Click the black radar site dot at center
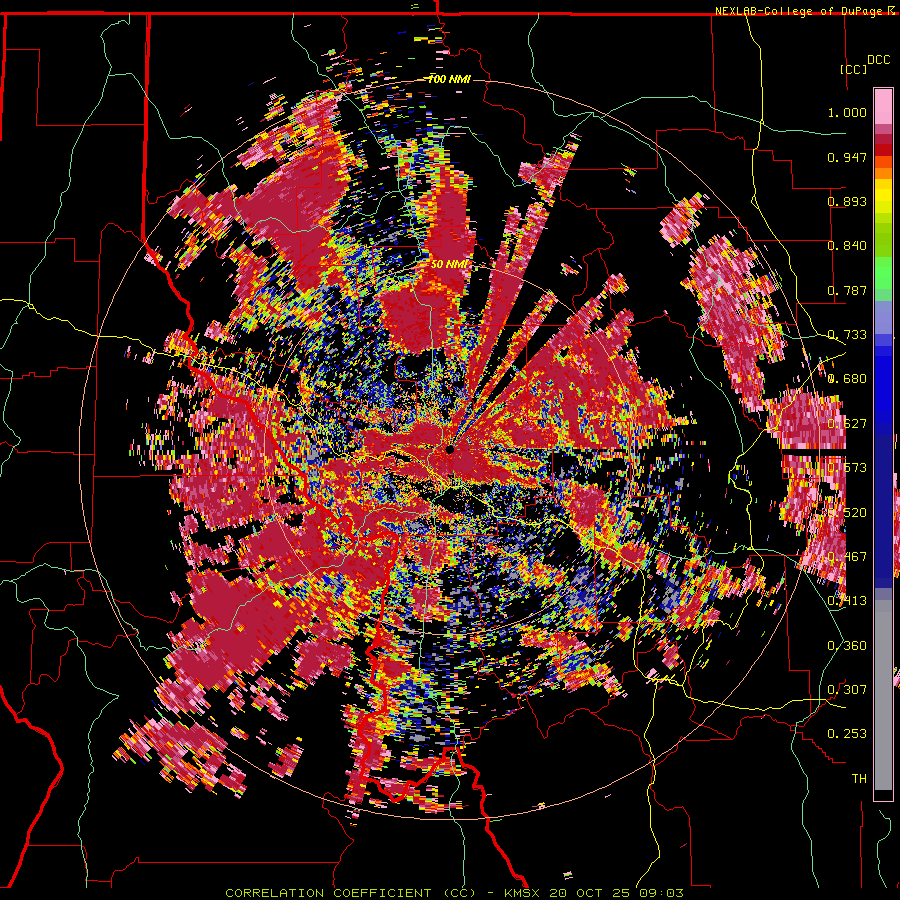 coord(450,449)
